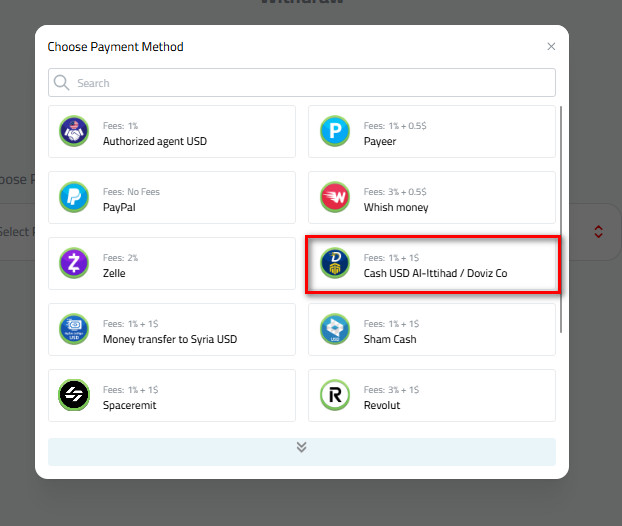Choose Zelle payment method
Viewport: 622px width, 526px height.
[172, 263]
